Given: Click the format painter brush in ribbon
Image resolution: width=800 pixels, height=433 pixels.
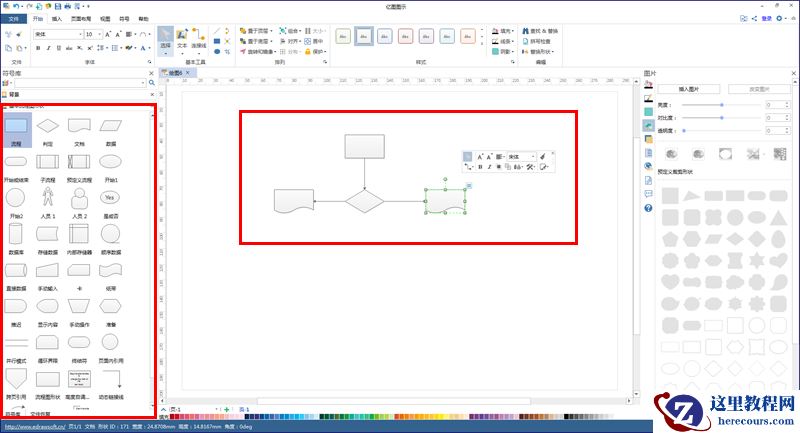Looking at the screenshot, I should [19, 34].
